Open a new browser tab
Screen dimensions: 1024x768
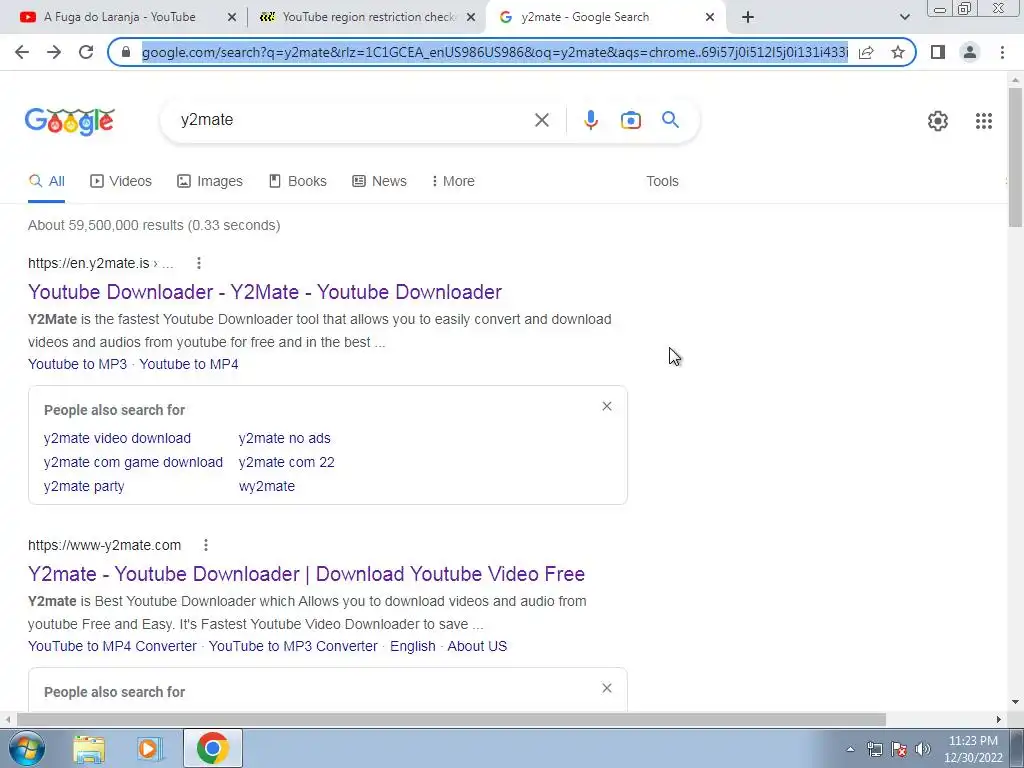click(x=748, y=18)
